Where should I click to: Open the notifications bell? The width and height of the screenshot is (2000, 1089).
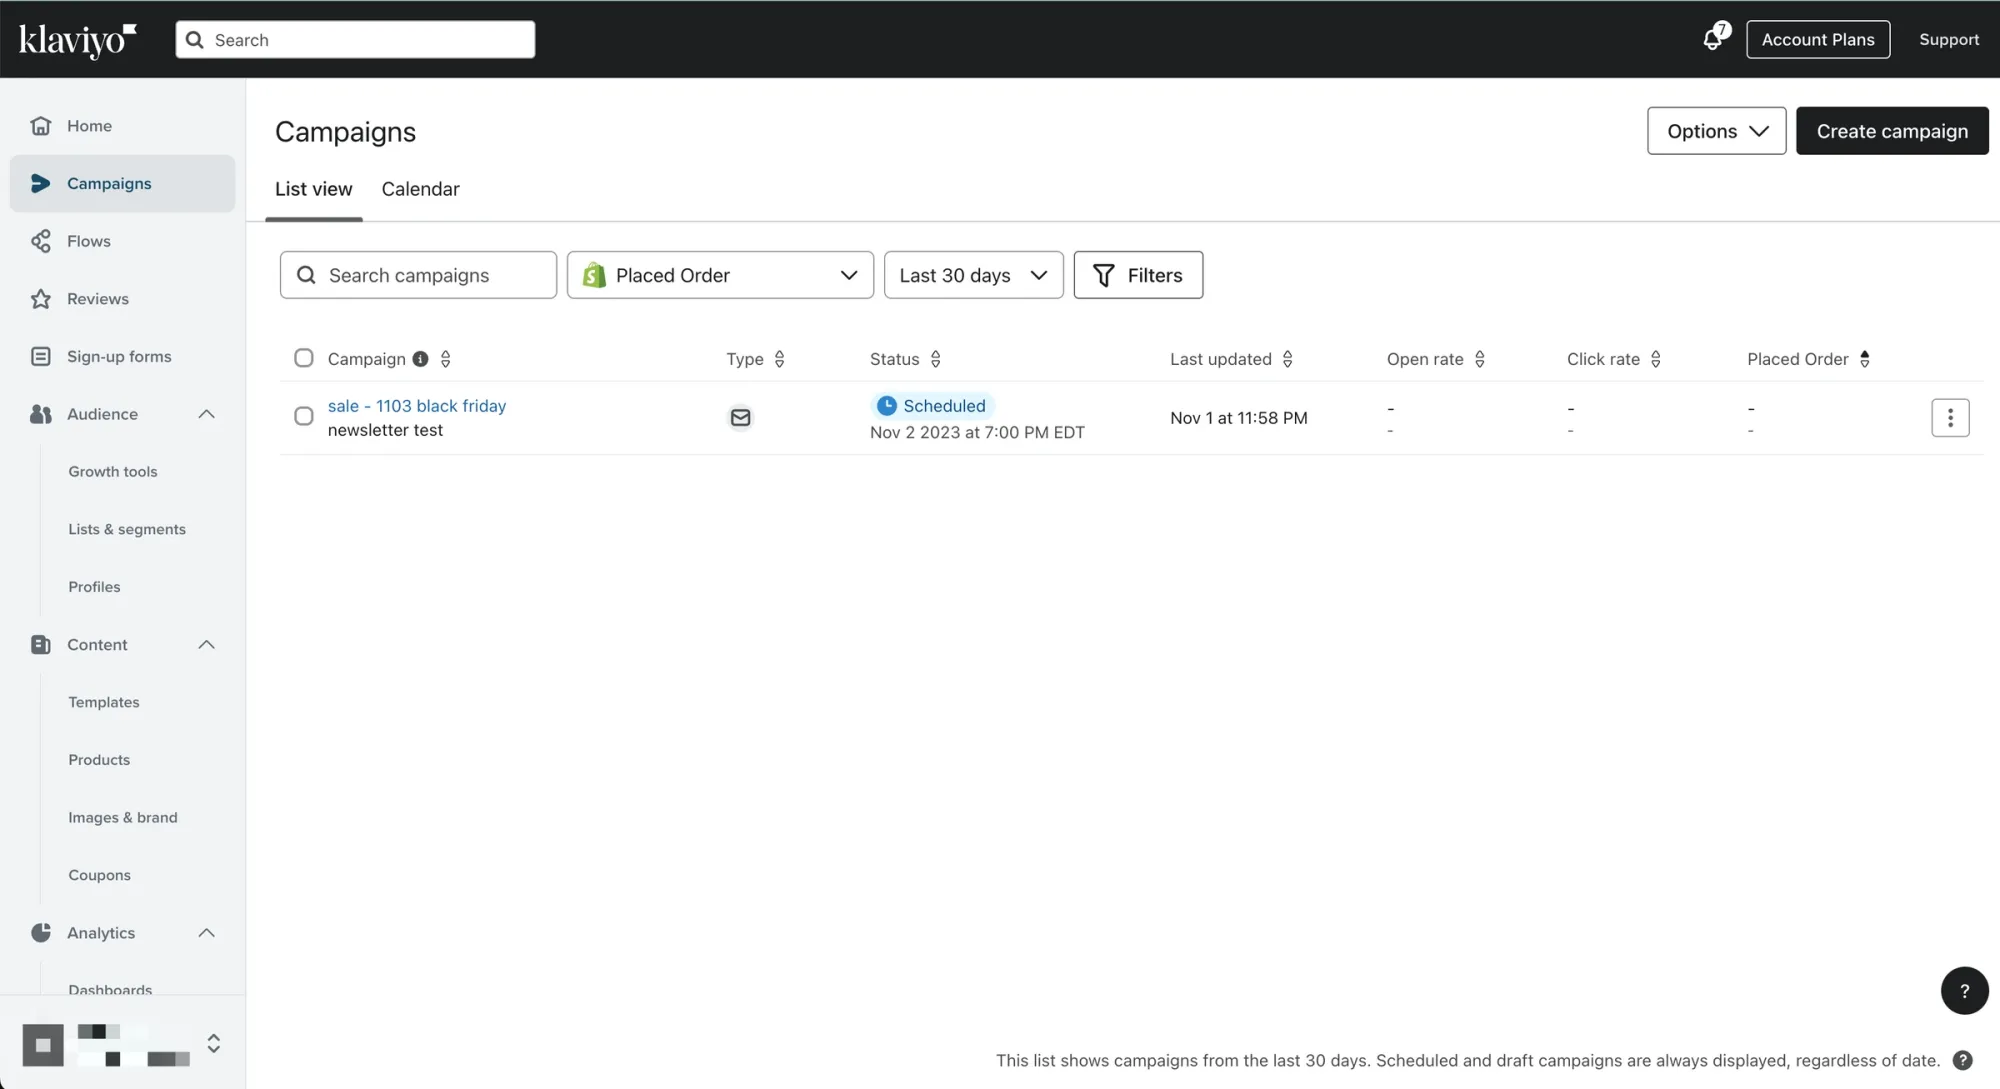point(1714,38)
